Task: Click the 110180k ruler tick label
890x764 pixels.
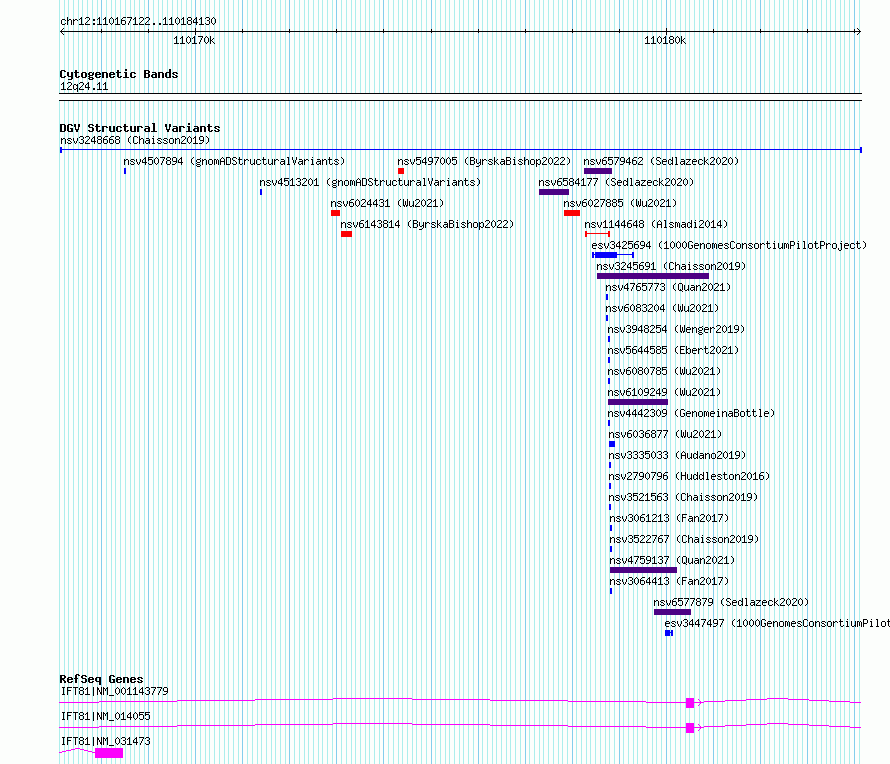Action: pyautogui.click(x=665, y=40)
